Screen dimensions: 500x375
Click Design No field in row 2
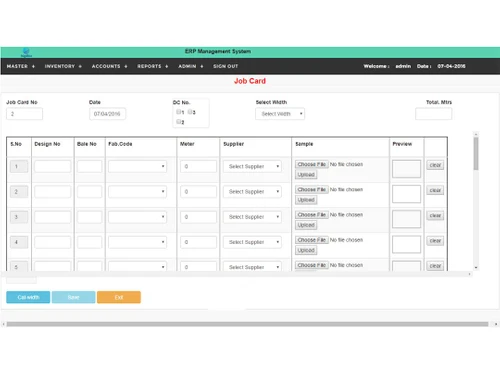[x=53, y=192]
